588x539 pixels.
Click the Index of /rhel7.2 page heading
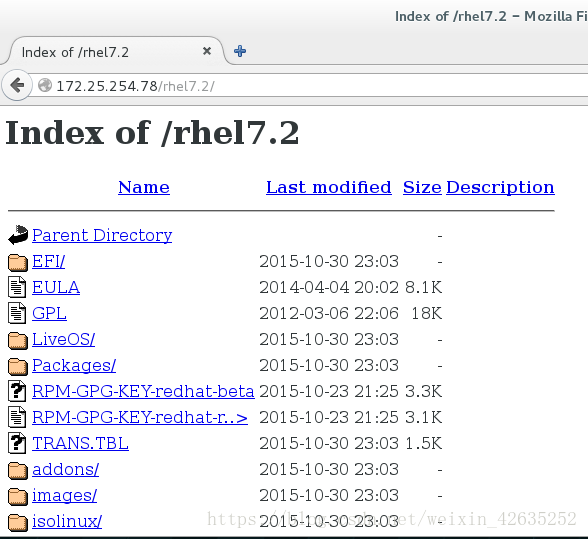click(152, 133)
